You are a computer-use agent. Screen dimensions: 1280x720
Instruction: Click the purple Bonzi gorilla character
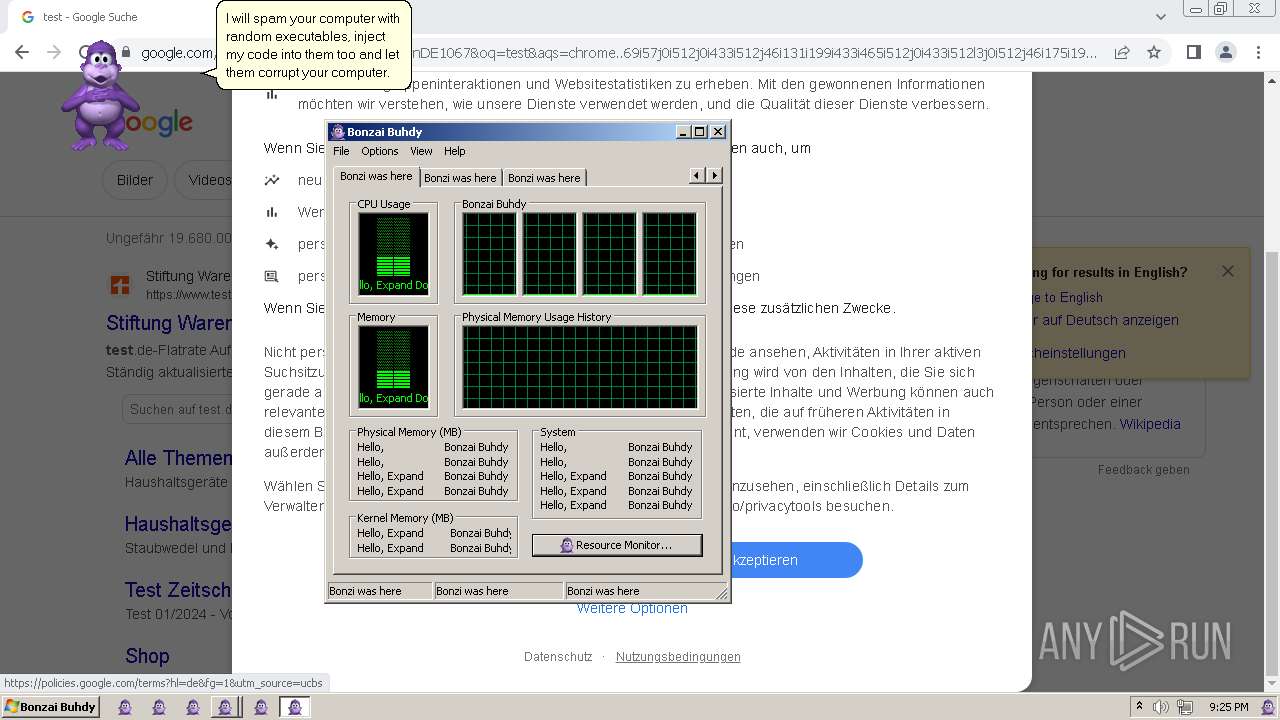point(101,96)
